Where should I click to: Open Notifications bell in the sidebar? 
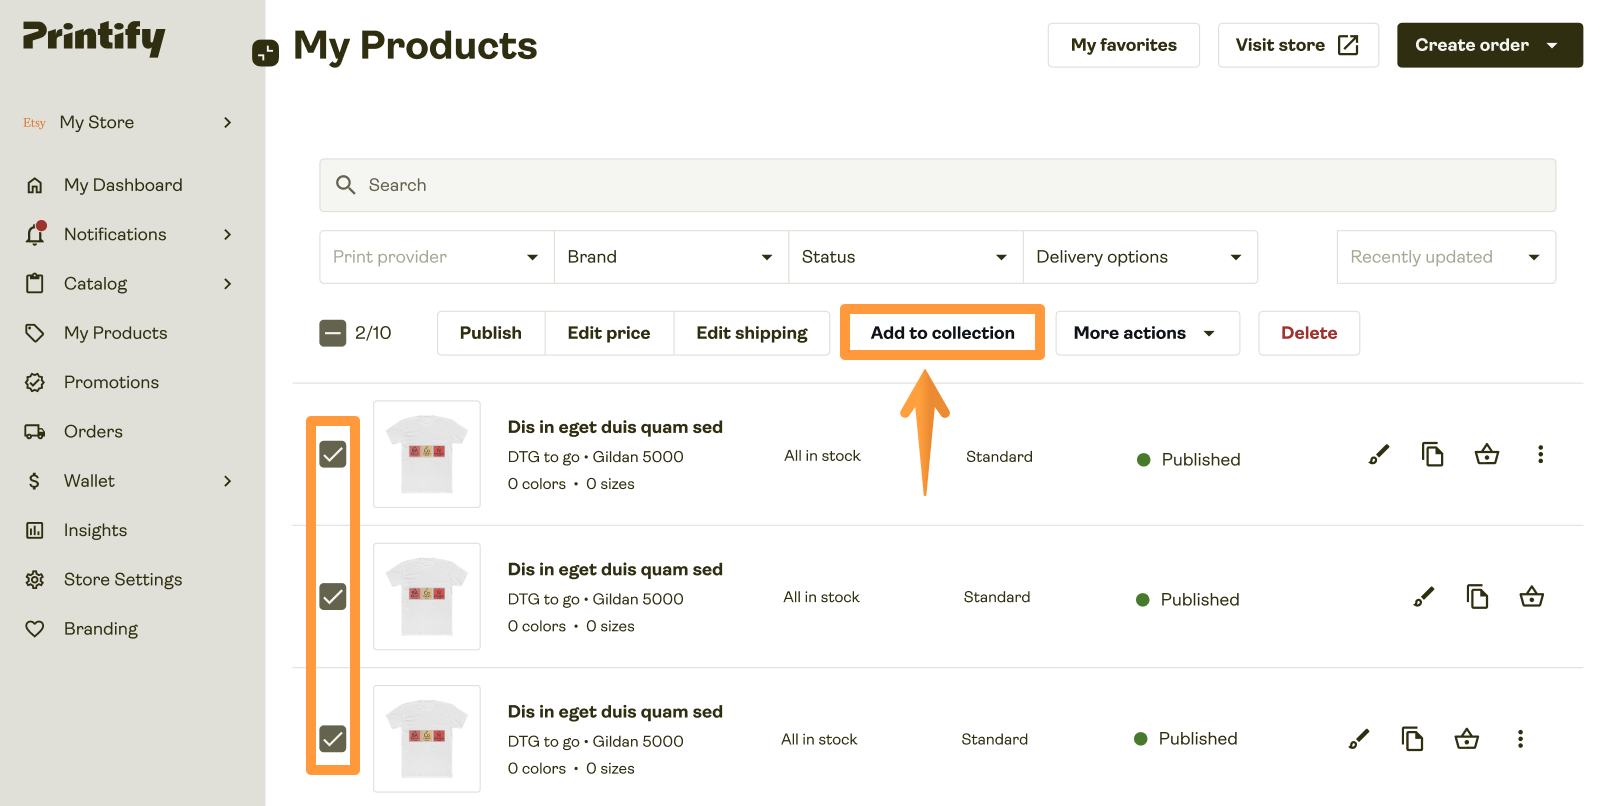35,234
